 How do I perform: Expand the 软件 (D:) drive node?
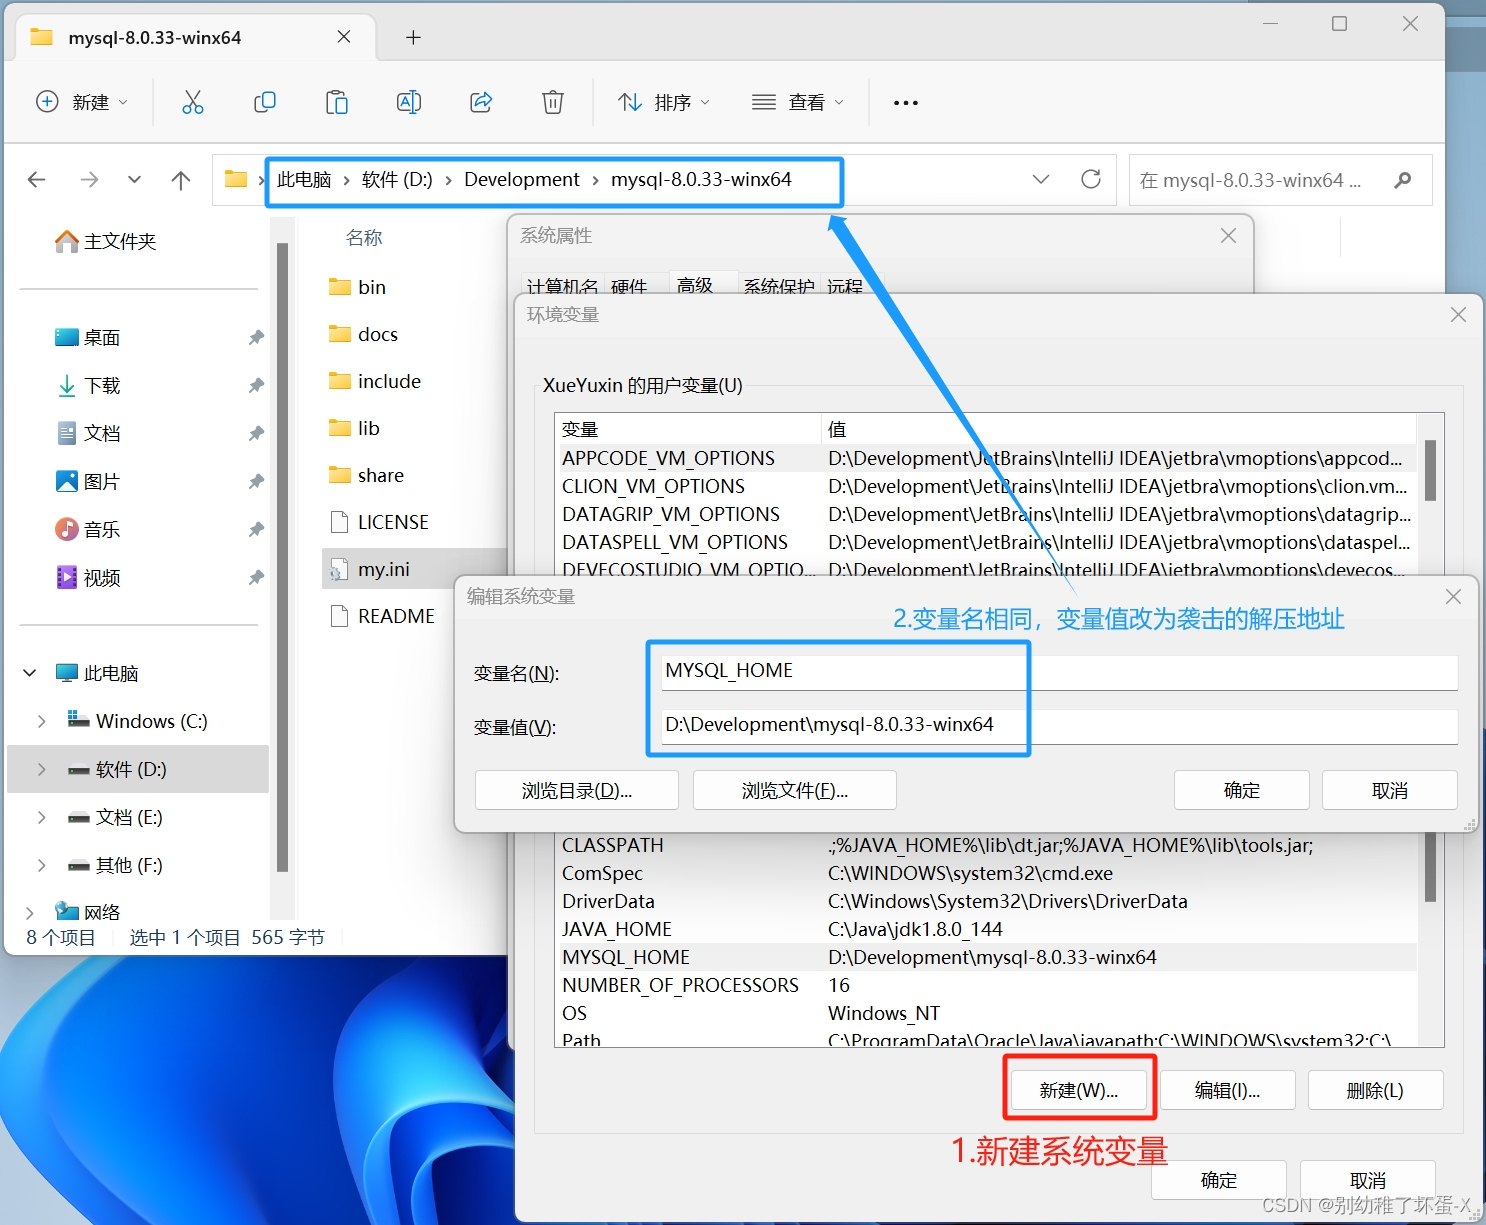(41, 769)
